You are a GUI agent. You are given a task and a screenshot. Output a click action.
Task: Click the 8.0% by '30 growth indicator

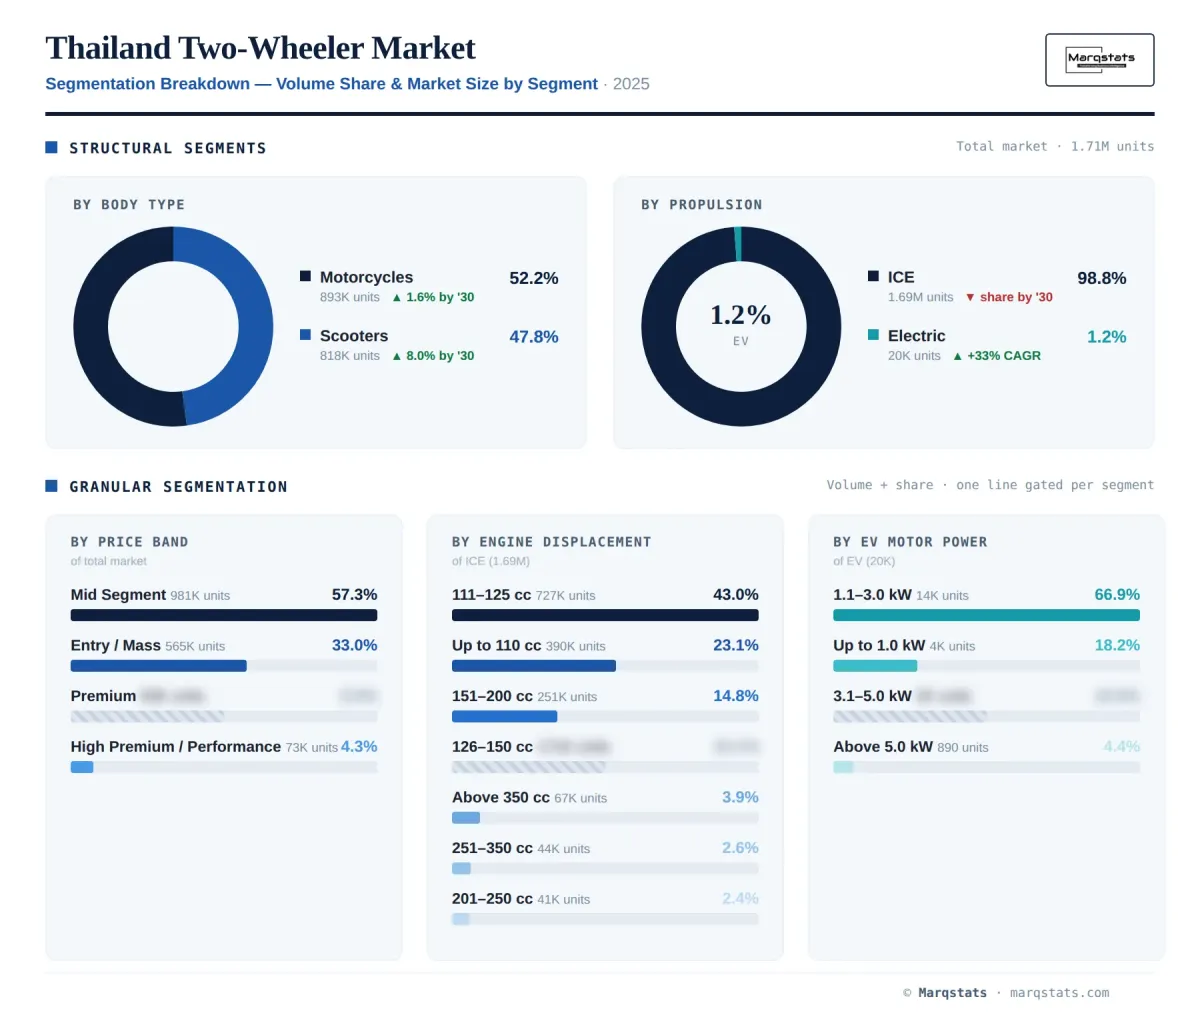(433, 356)
